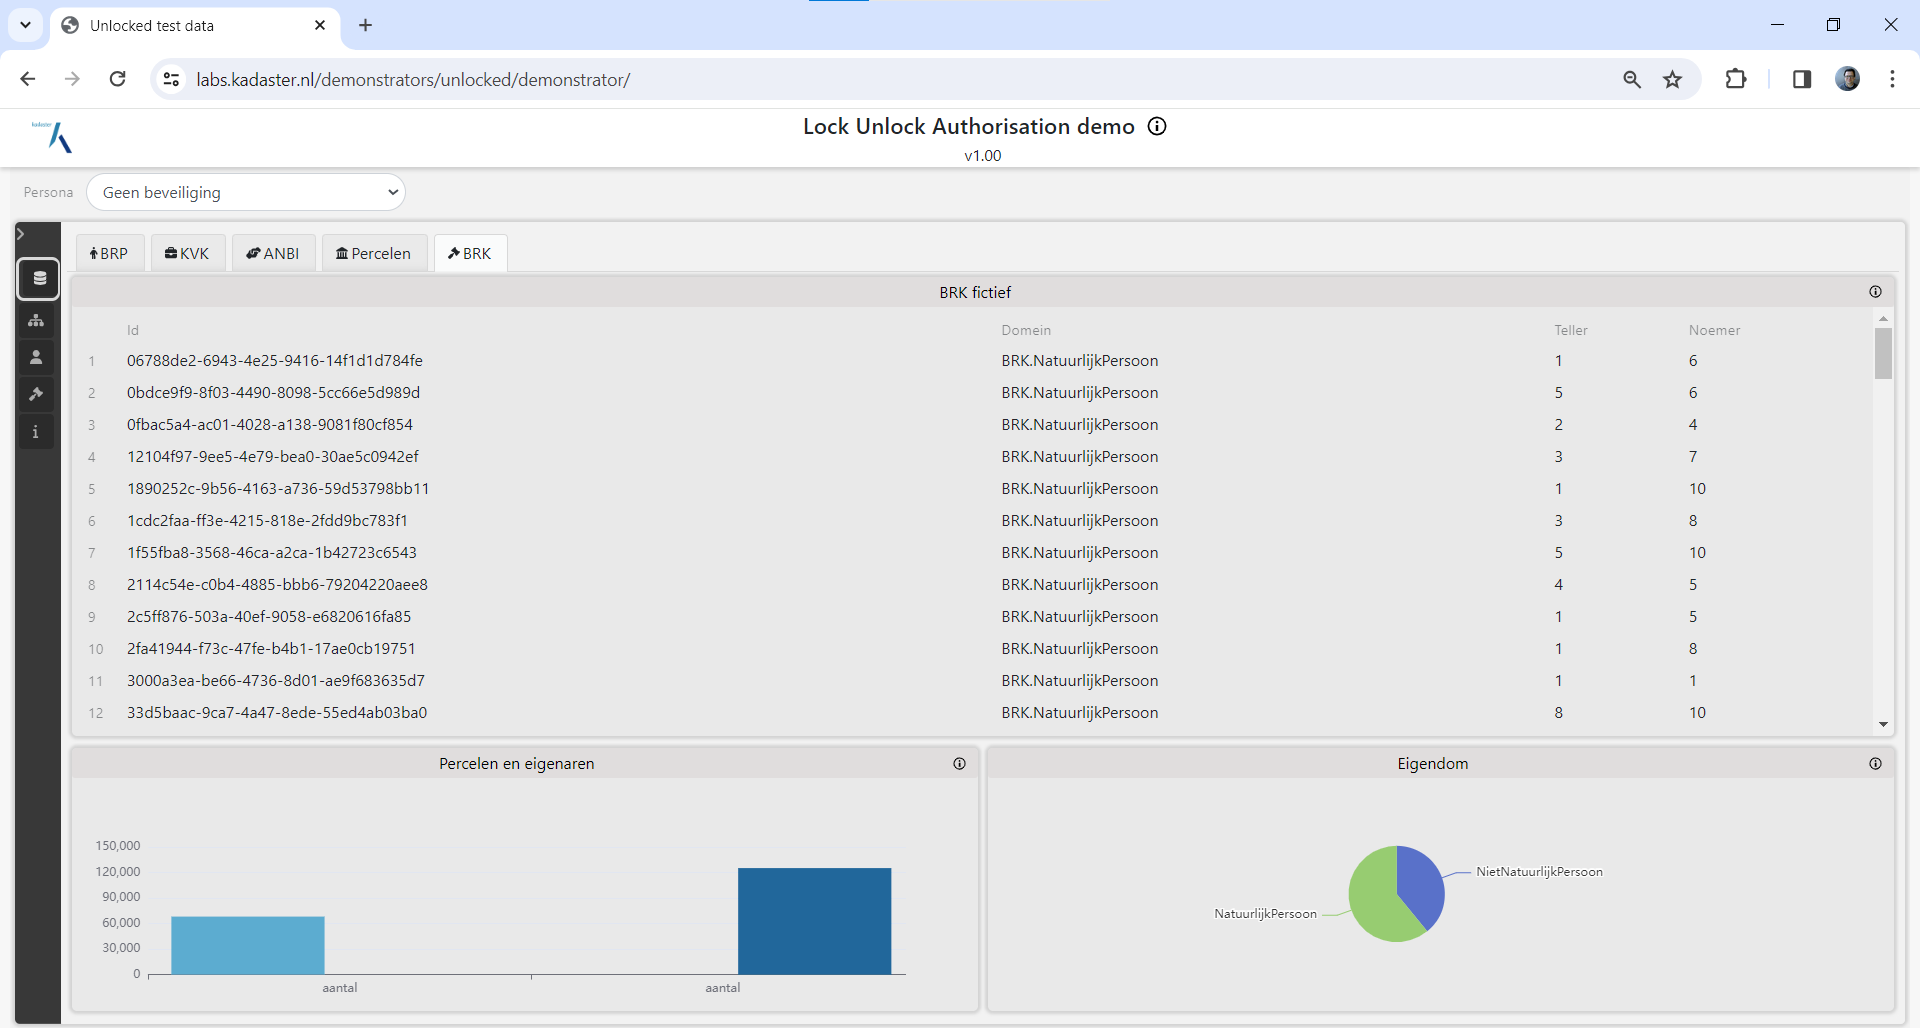Click the table scrollbar down arrow
This screenshot has width=1920, height=1028.
pos(1883,724)
